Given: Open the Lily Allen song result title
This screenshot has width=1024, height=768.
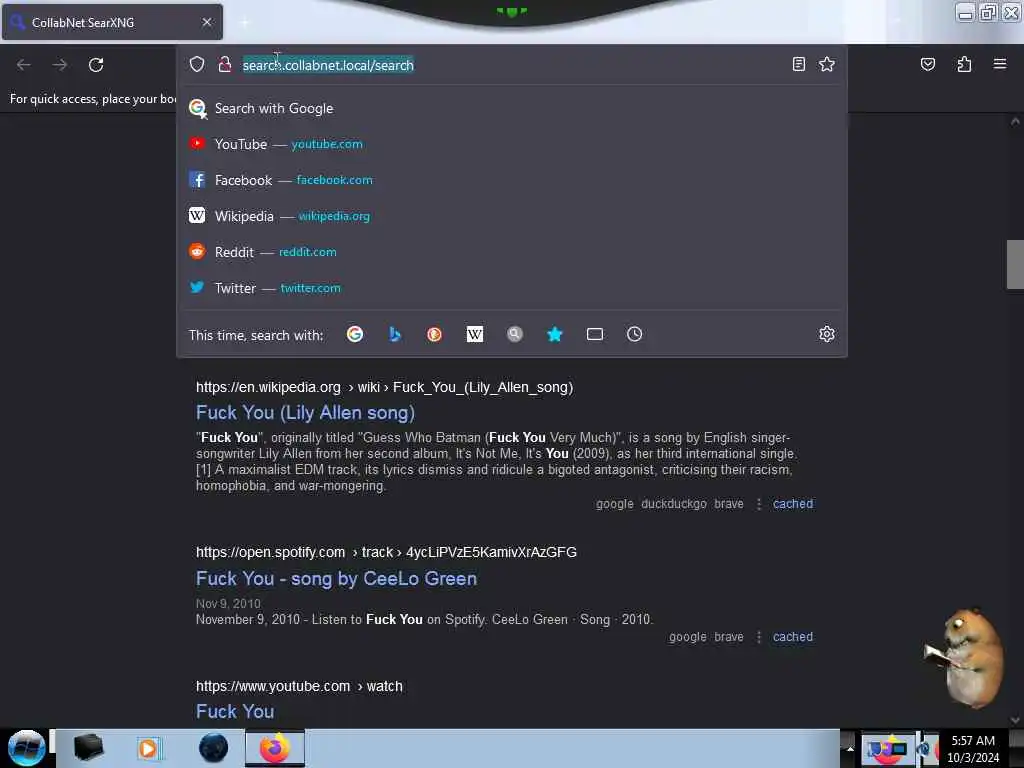Looking at the screenshot, I should [305, 413].
